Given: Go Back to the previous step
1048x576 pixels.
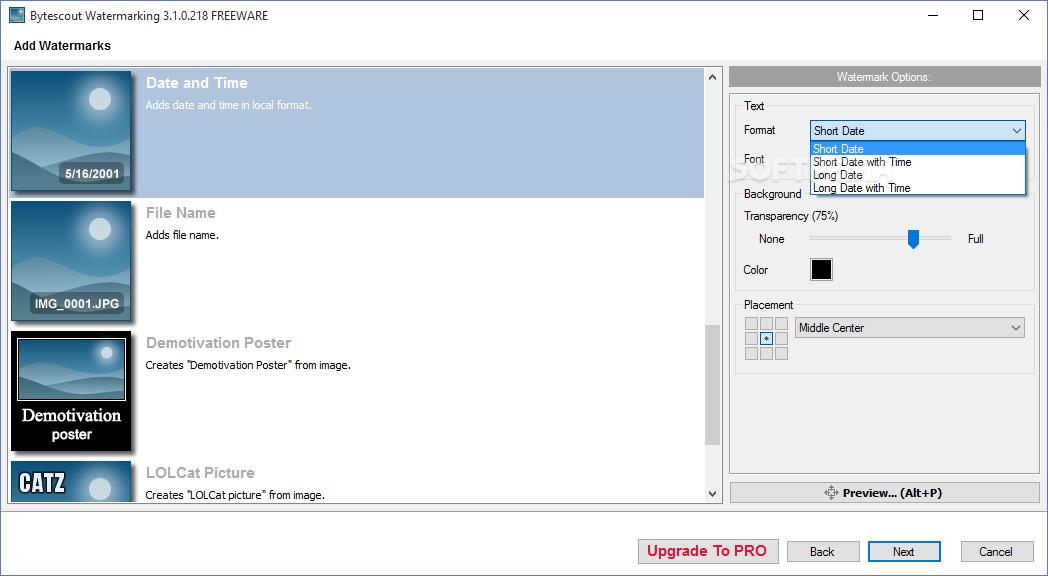Looking at the screenshot, I should point(823,552).
